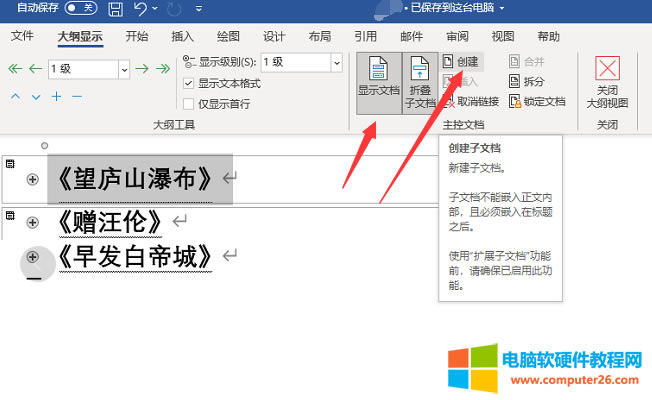652x400 pixels.
Task: Uncheck Show Text Formatting (显示文本格式) checkbox
Action: coord(189,84)
